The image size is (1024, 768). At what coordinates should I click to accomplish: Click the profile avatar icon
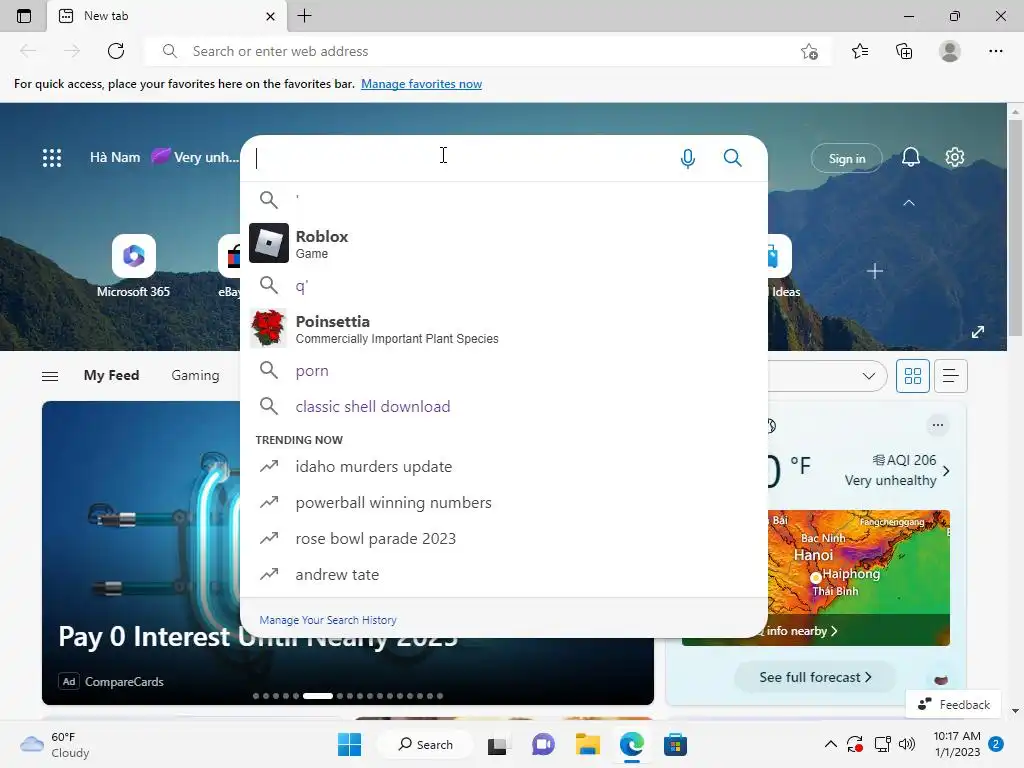click(950, 51)
